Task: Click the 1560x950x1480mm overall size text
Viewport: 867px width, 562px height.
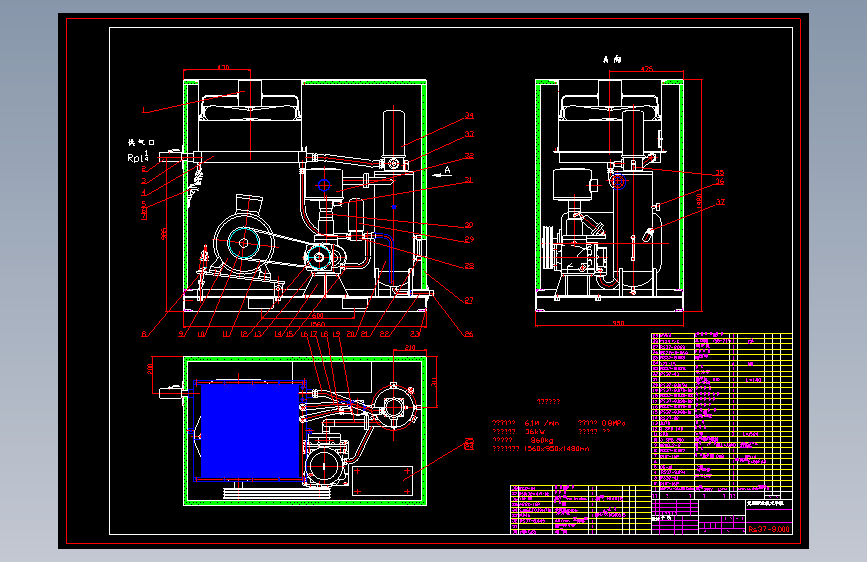Action: click(556, 449)
